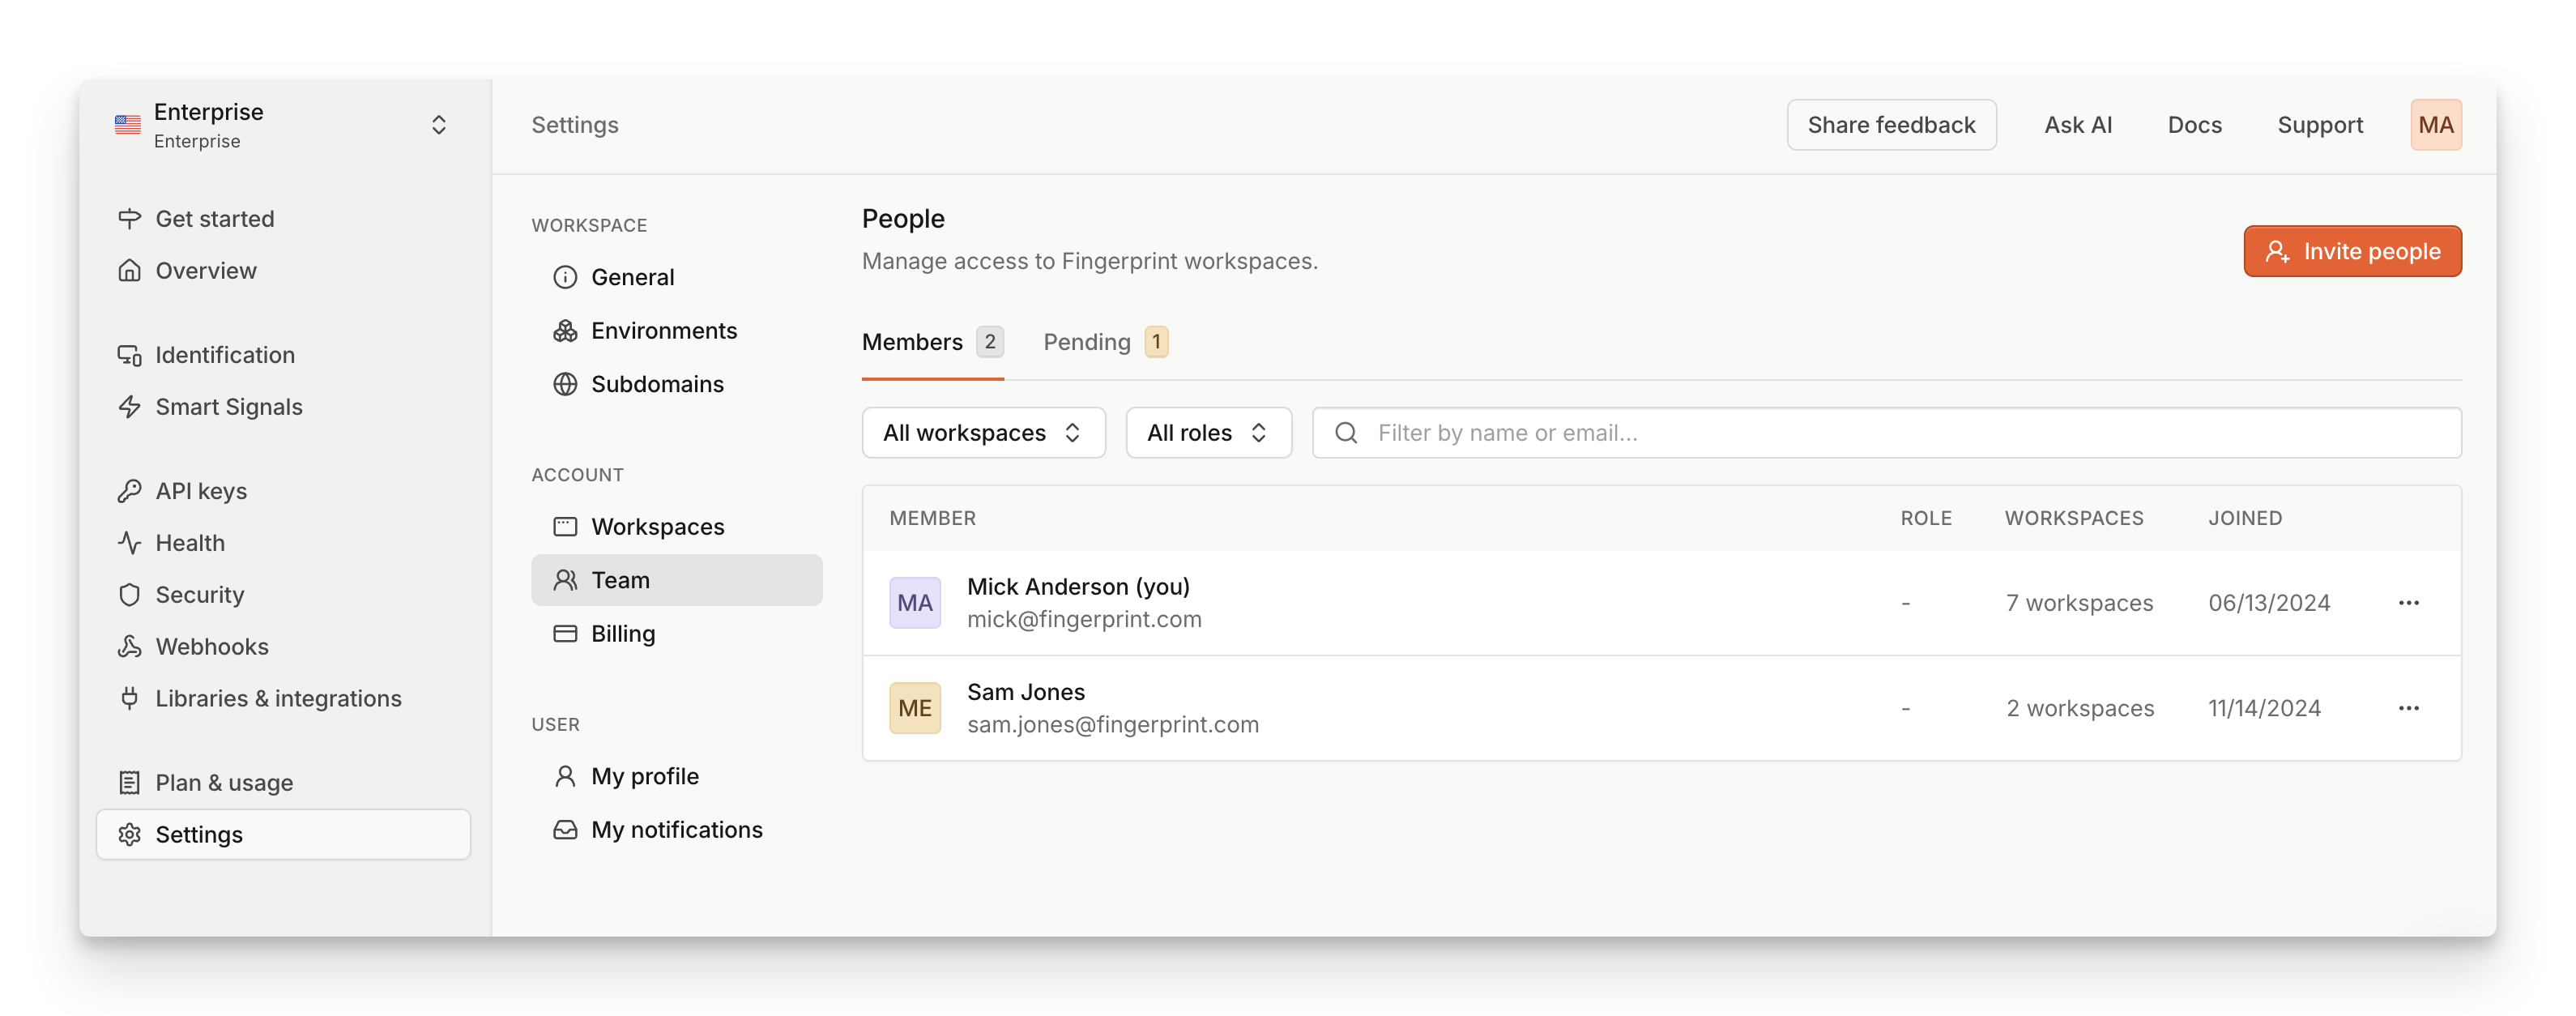Open options menu for Sam Jones
The height and width of the screenshot is (1016, 2576).
2409,707
